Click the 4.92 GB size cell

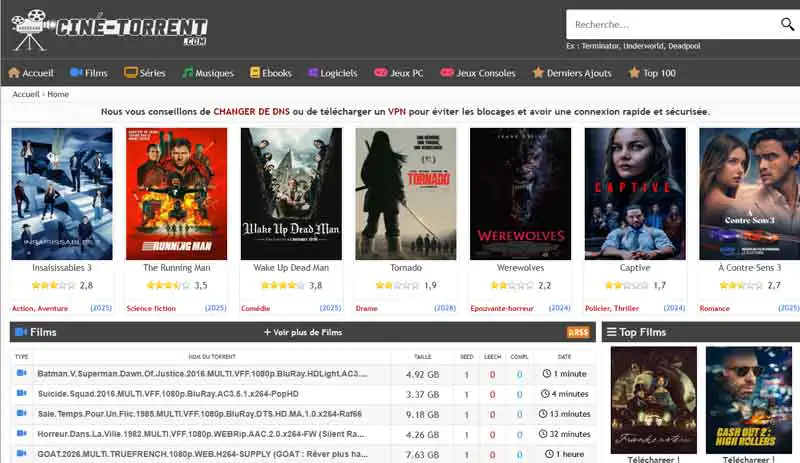pyautogui.click(x=422, y=374)
